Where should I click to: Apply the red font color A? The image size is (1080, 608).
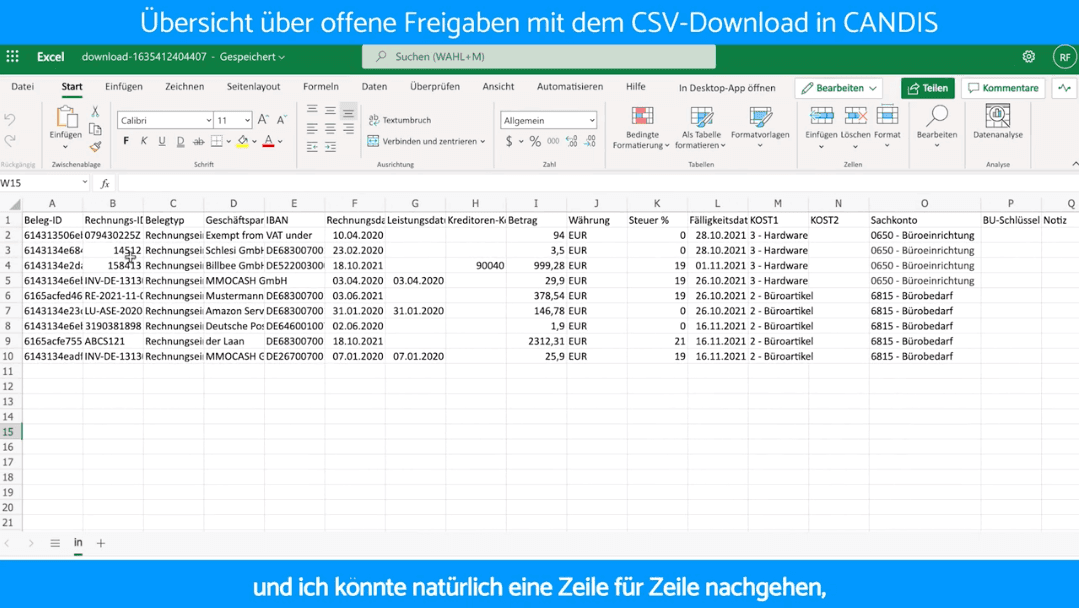269,141
